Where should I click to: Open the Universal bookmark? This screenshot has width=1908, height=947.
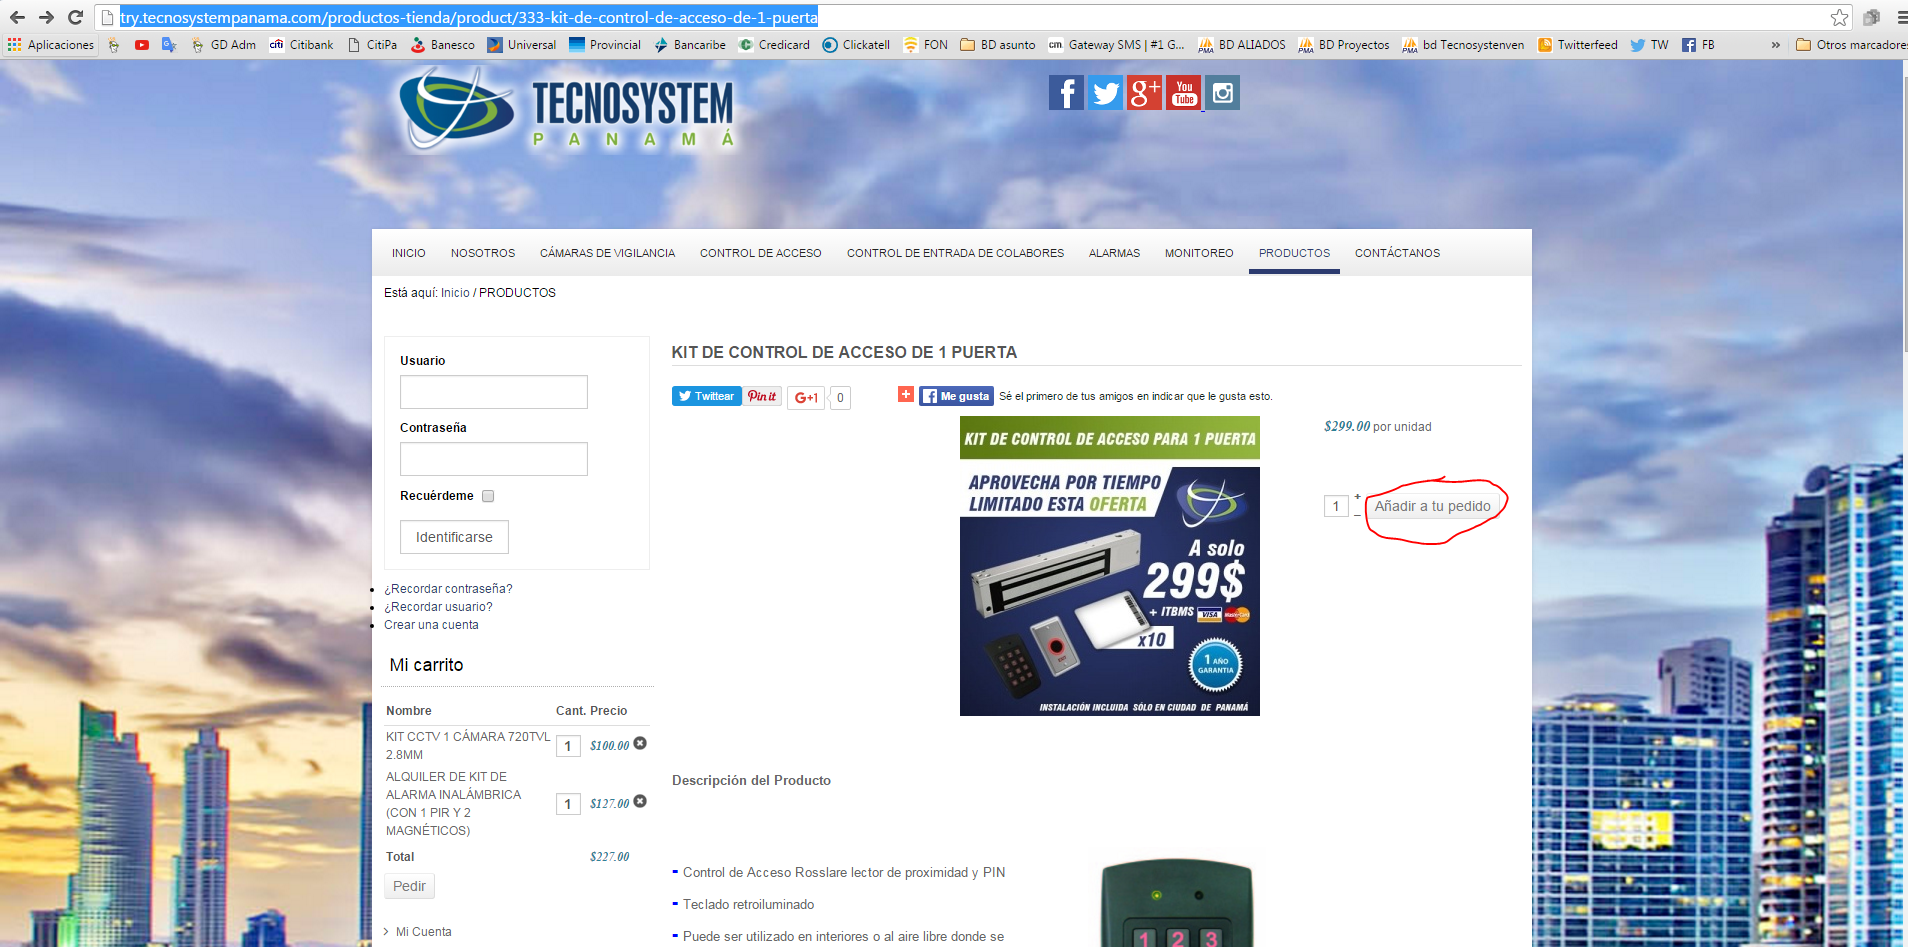521,45
